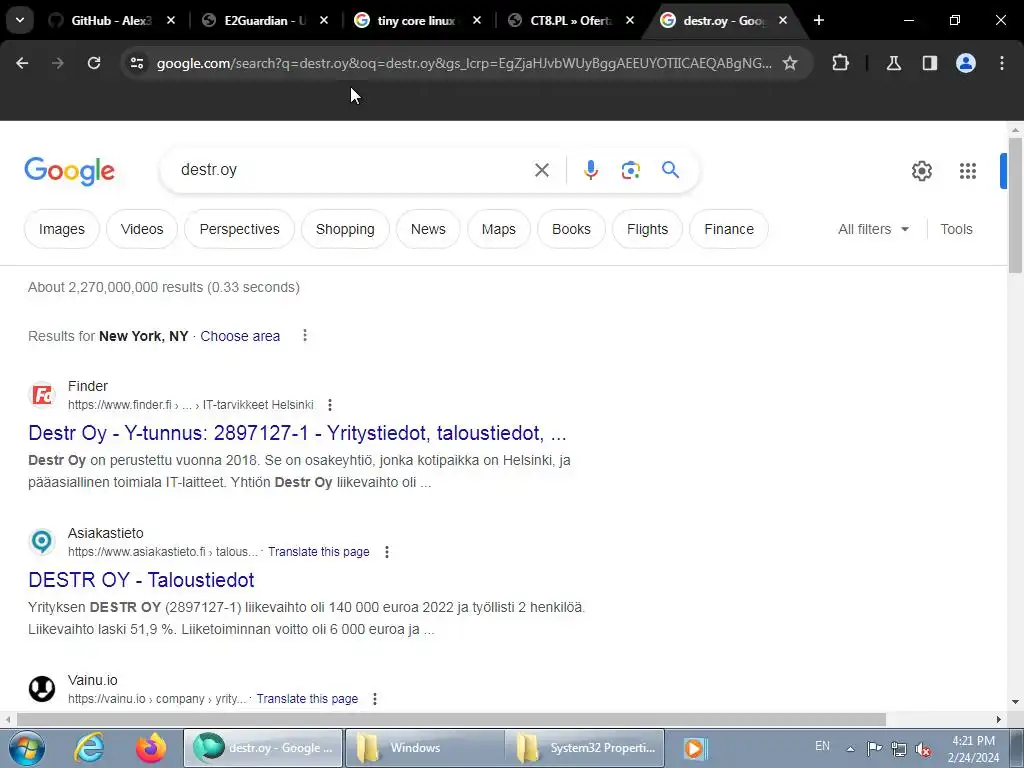Switch to the CT8.PL tab
1024x768 pixels.
coord(569,20)
